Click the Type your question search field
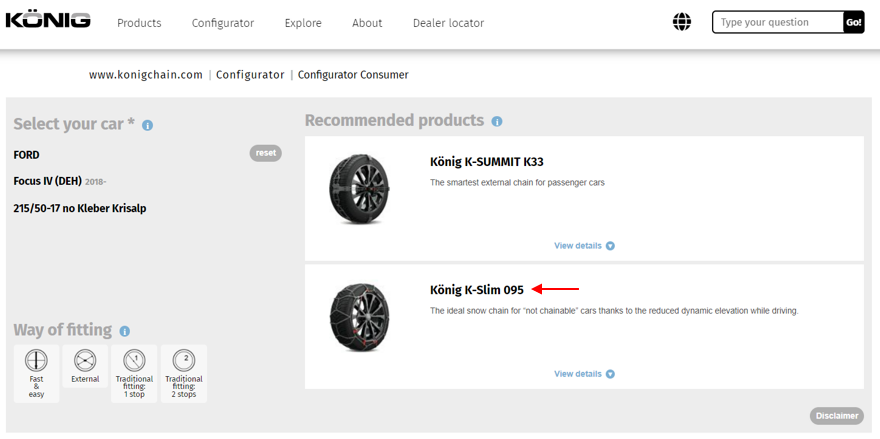This screenshot has width=880, height=439. click(777, 22)
